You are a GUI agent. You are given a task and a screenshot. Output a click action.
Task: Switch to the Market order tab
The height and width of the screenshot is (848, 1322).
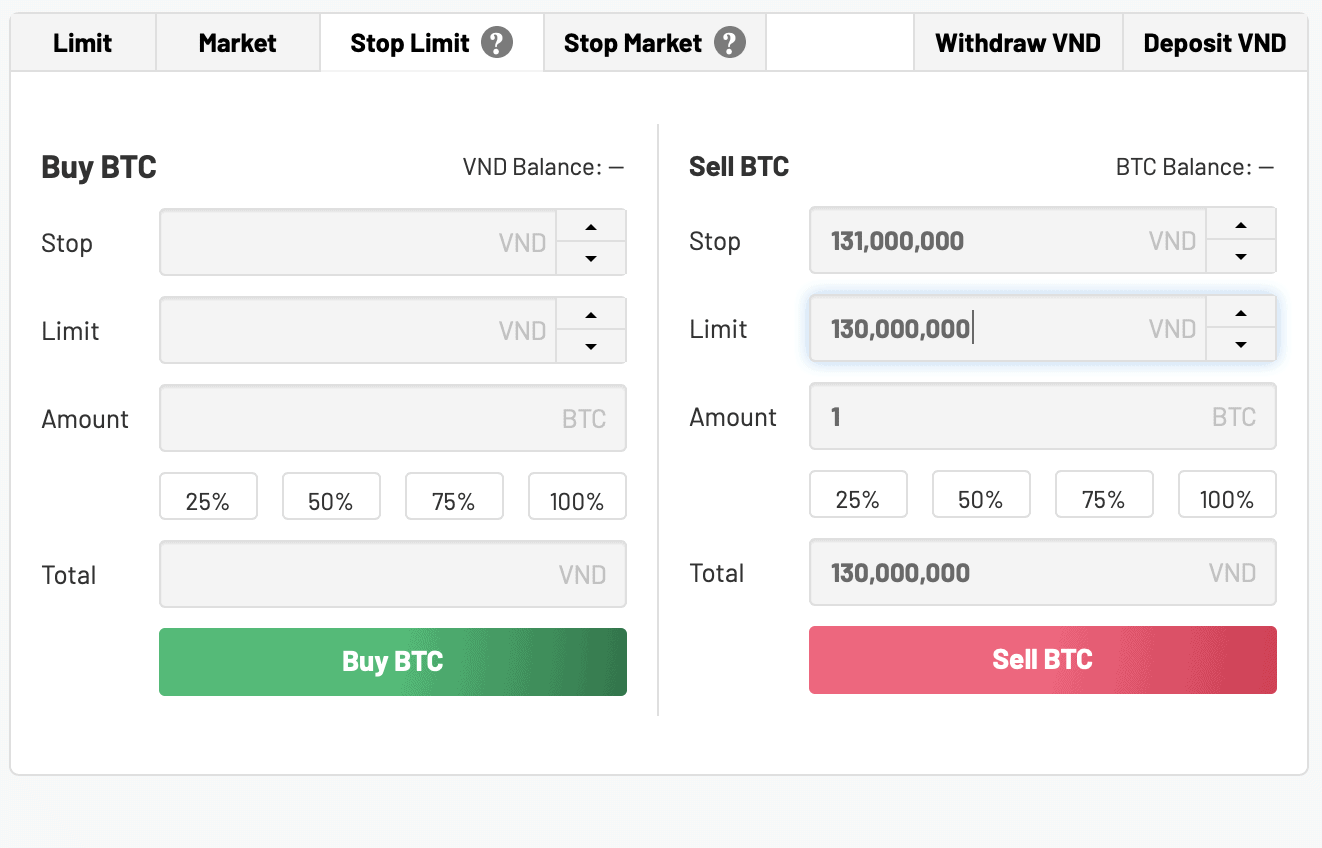pos(238,43)
